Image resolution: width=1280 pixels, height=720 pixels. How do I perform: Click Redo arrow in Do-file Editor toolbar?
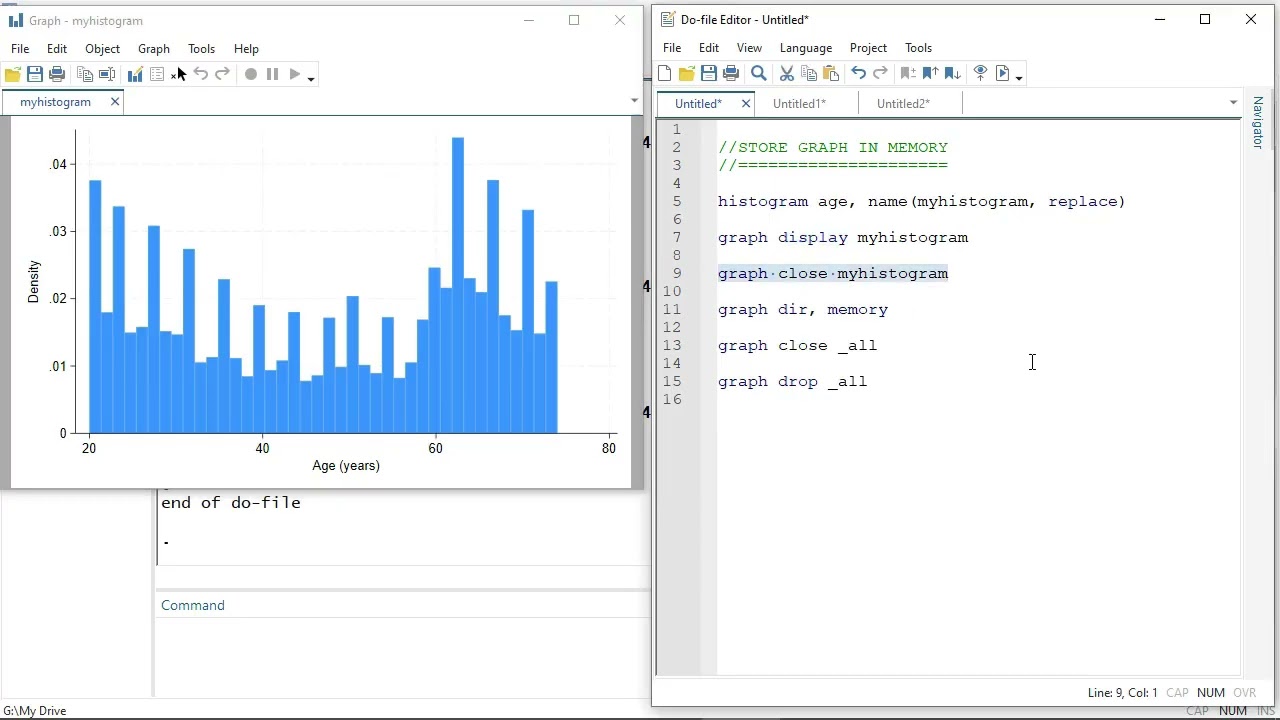pyautogui.click(x=880, y=73)
